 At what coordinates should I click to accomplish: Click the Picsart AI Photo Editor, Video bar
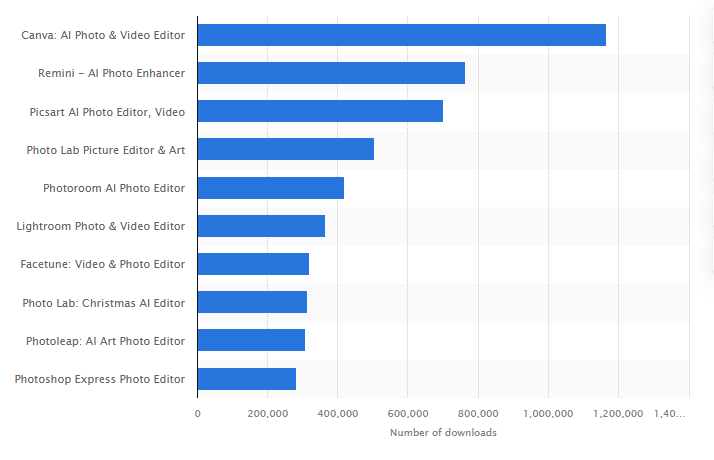[x=320, y=111]
